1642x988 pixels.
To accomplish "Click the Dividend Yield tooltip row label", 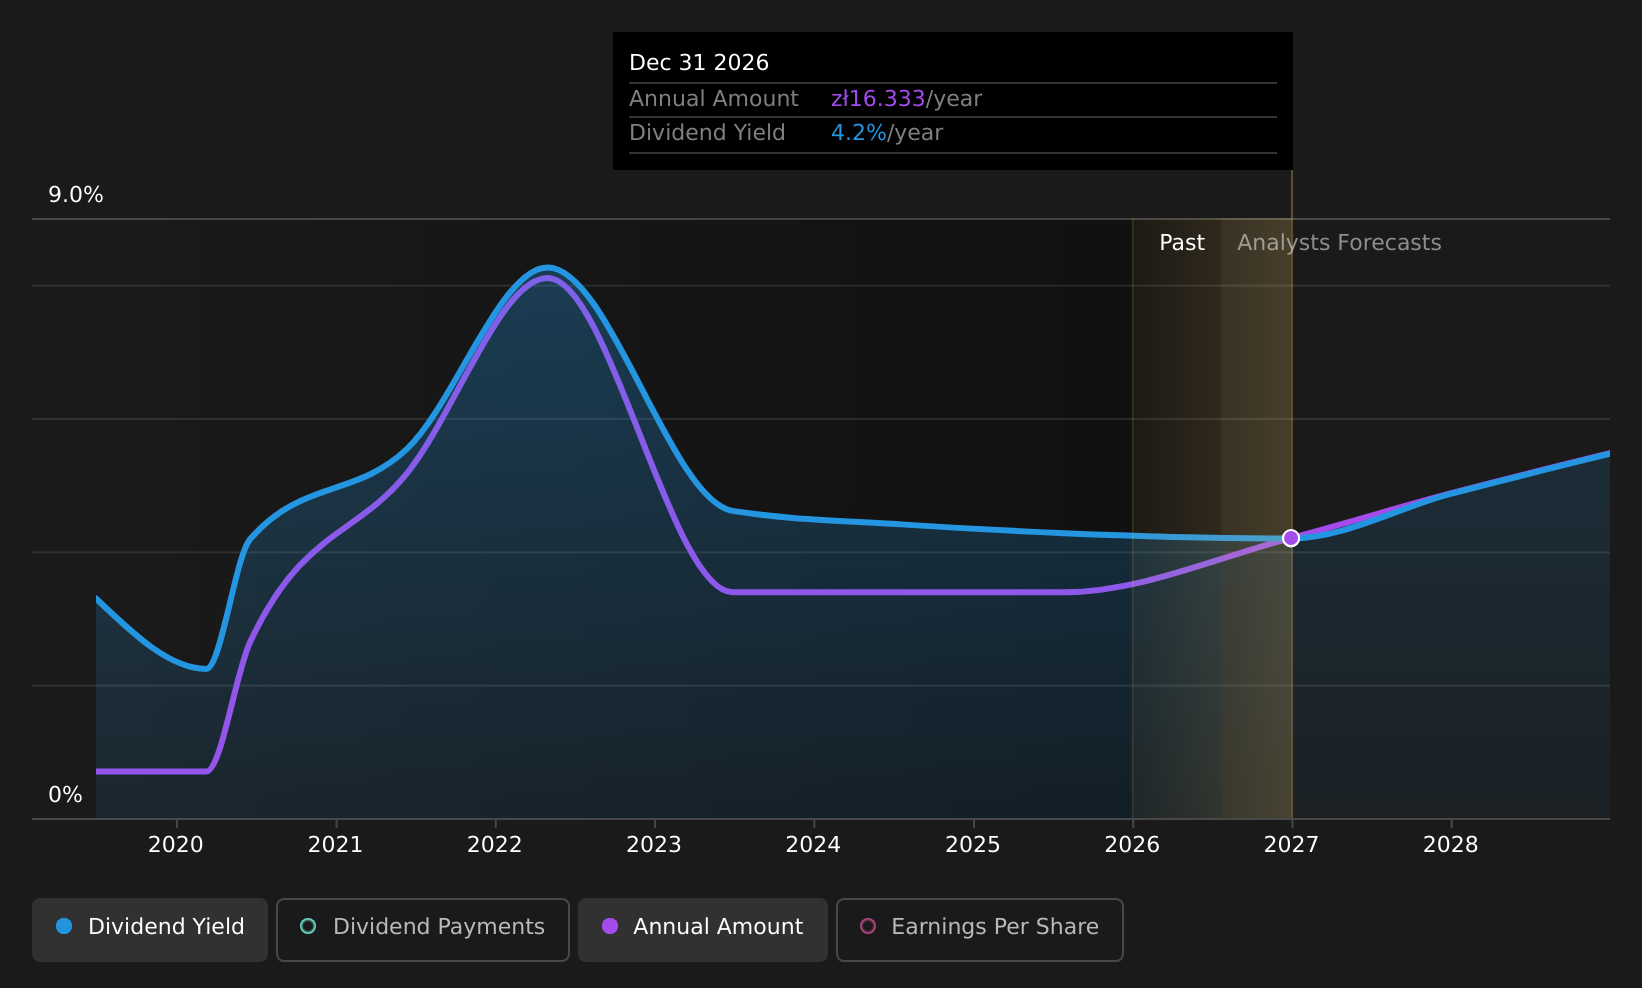I will tap(707, 133).
